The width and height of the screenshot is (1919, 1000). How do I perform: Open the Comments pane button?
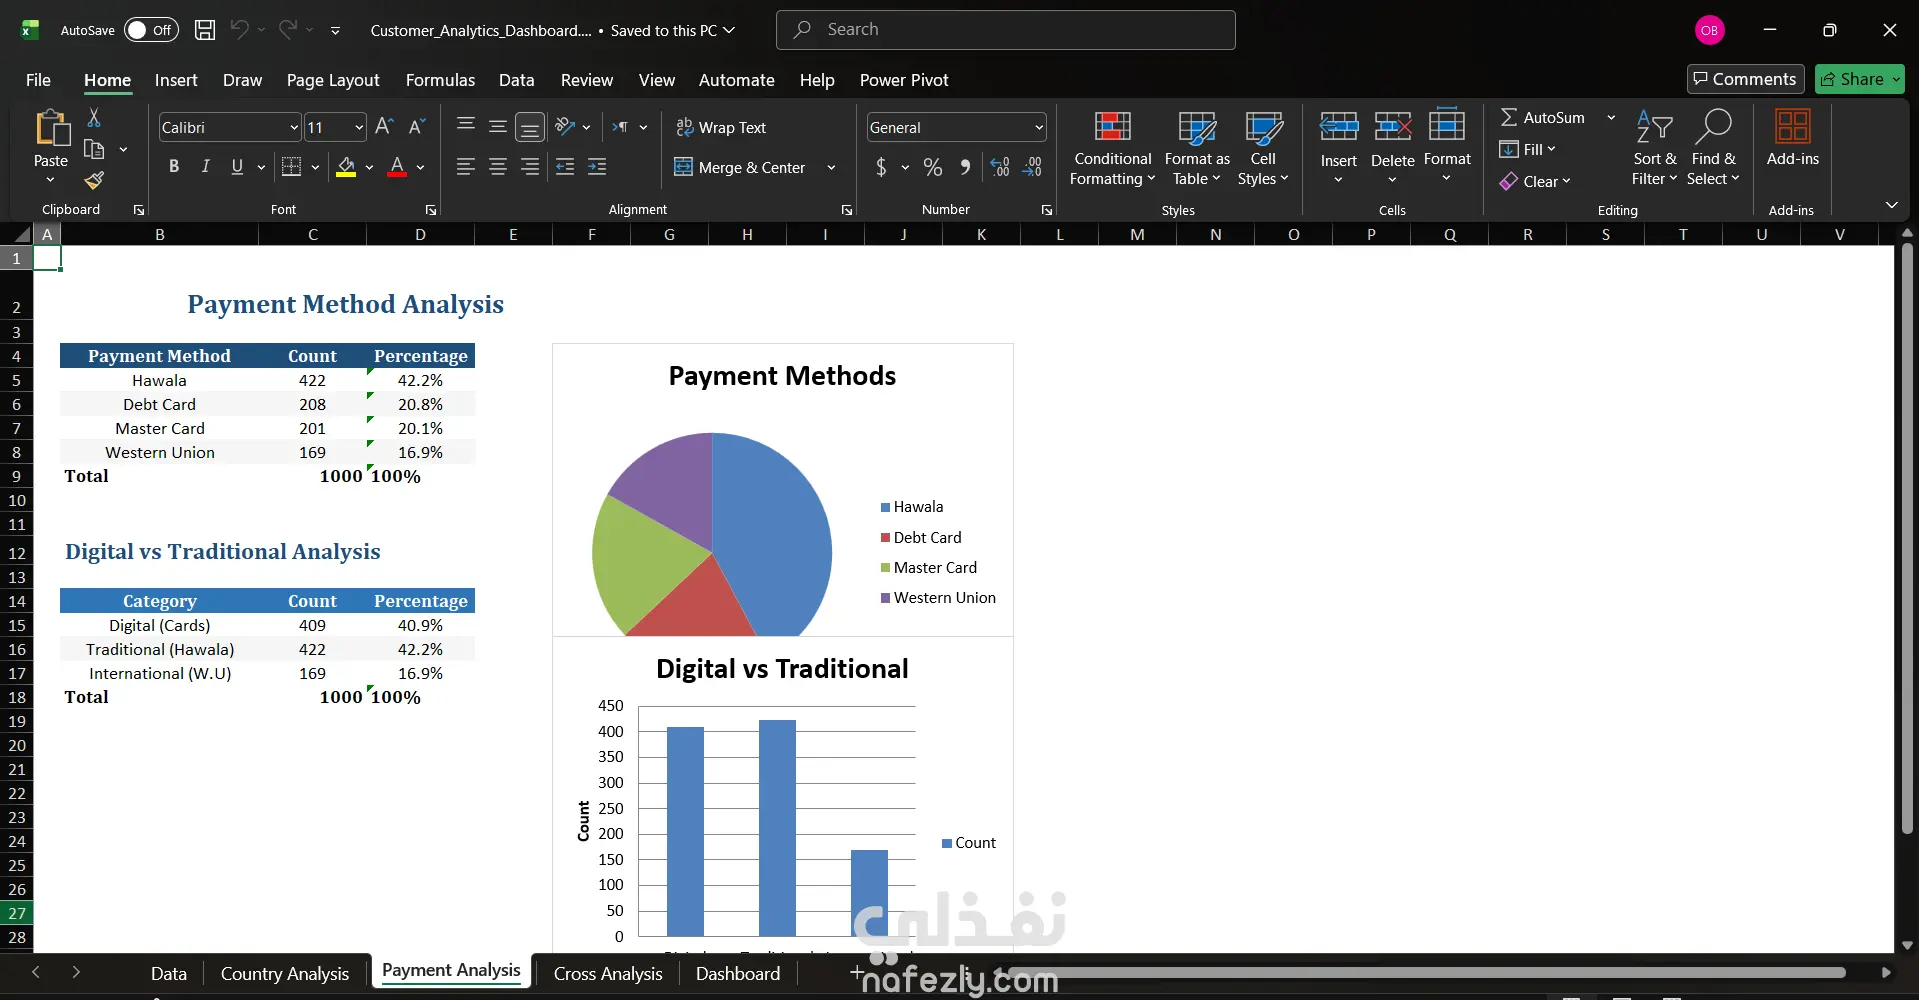(x=1745, y=79)
